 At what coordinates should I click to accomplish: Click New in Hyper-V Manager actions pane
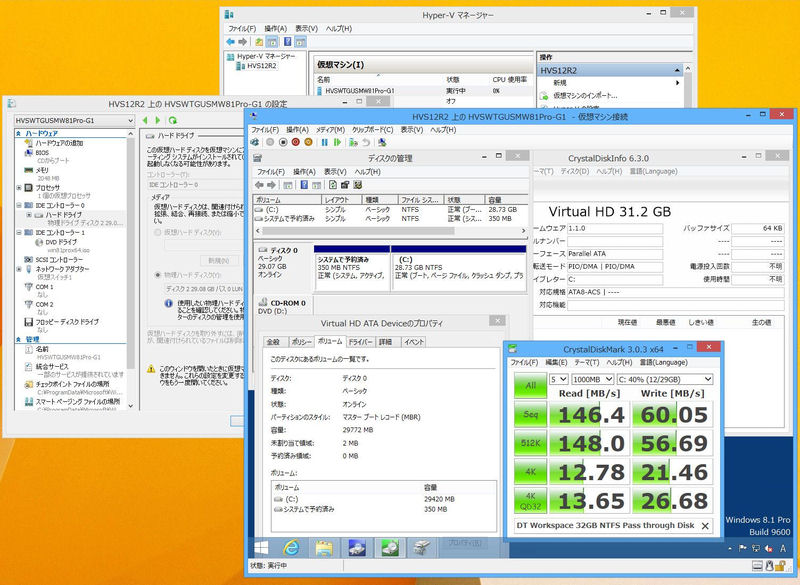[x=560, y=82]
